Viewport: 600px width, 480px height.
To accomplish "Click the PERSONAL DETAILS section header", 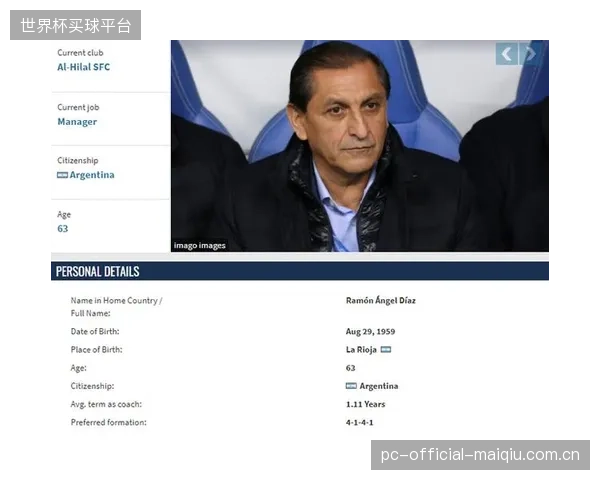I will pyautogui.click(x=300, y=271).
